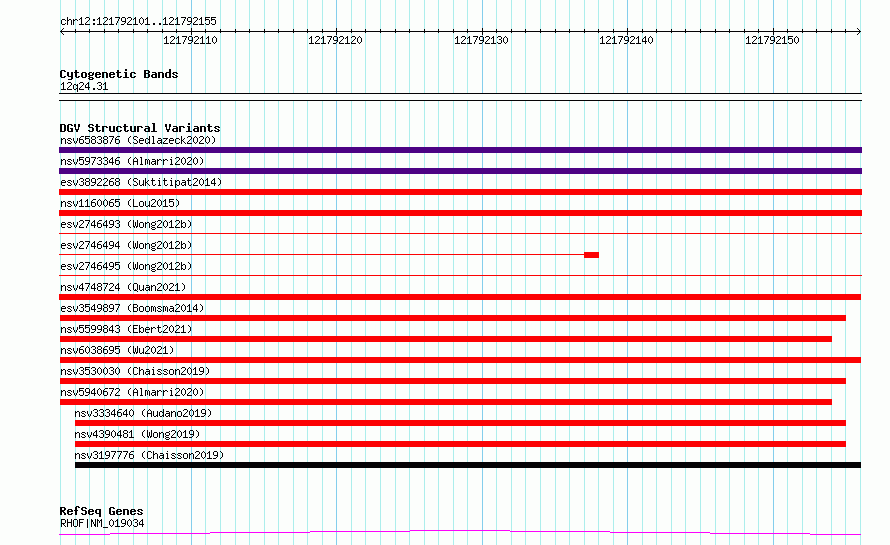
Task: Open the RHOF|NM_019034 gene label
Action: 102,523
